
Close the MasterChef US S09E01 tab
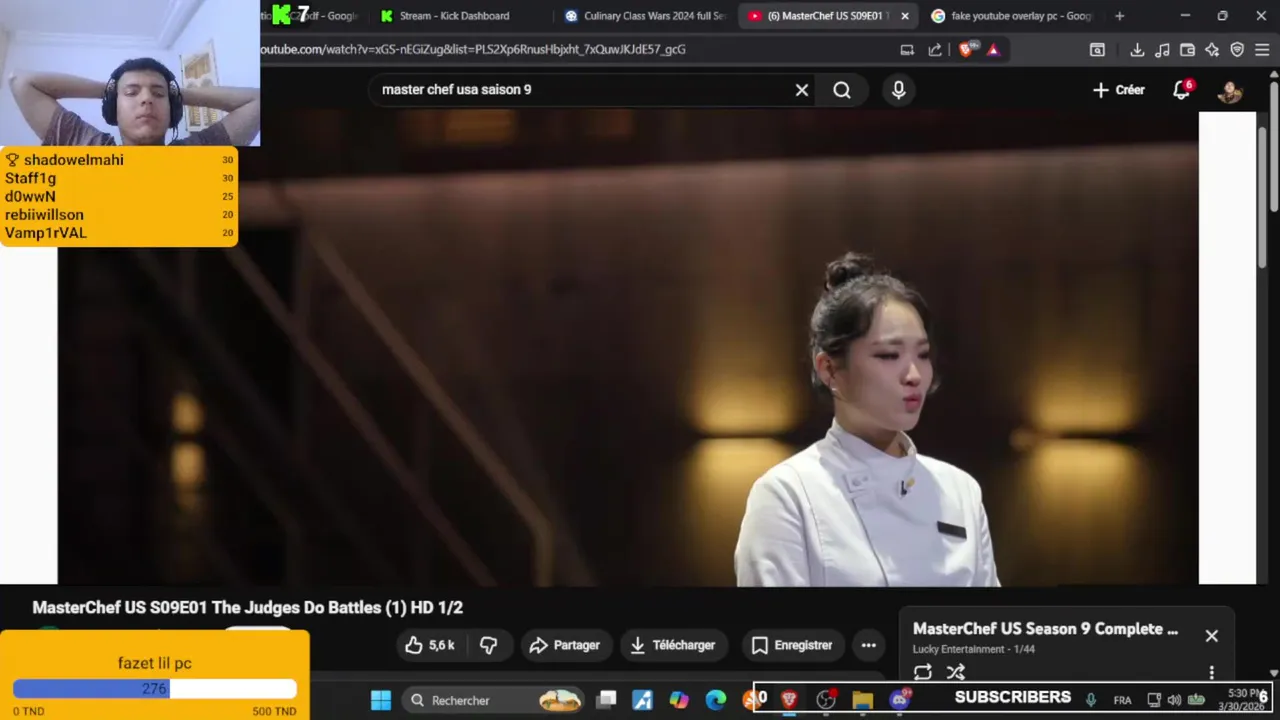[x=905, y=16]
